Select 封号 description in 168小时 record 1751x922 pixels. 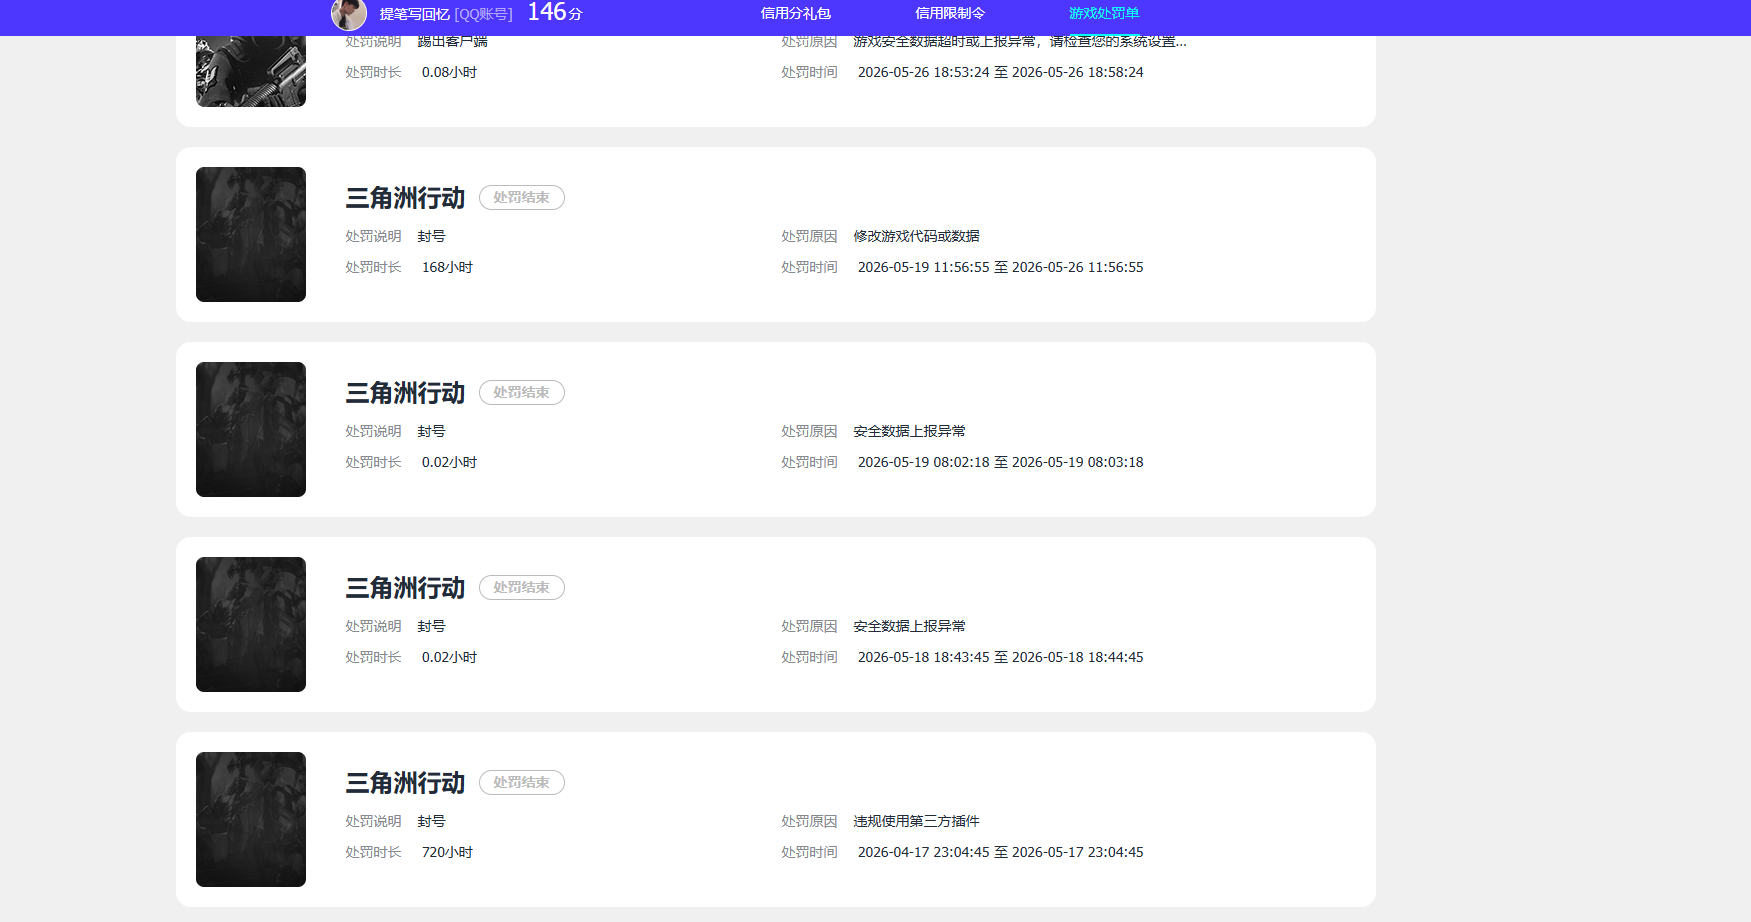tap(431, 236)
